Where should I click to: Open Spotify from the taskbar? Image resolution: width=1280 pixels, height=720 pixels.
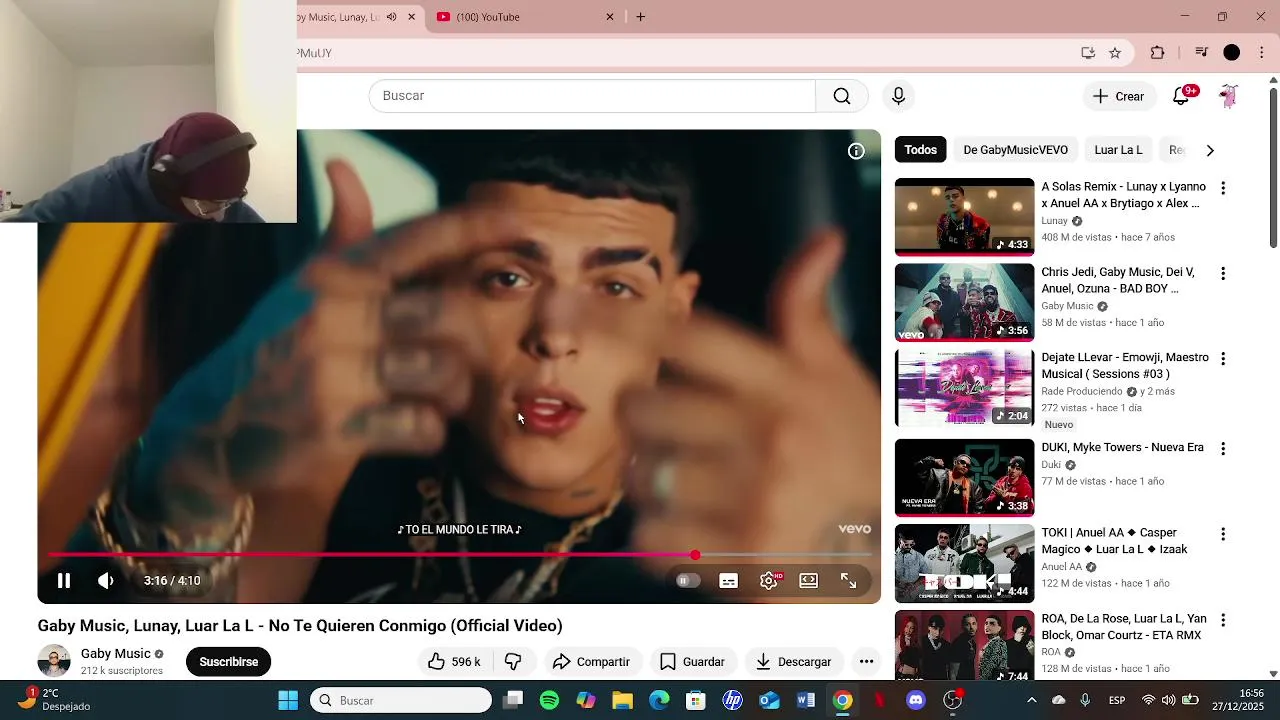coord(549,701)
